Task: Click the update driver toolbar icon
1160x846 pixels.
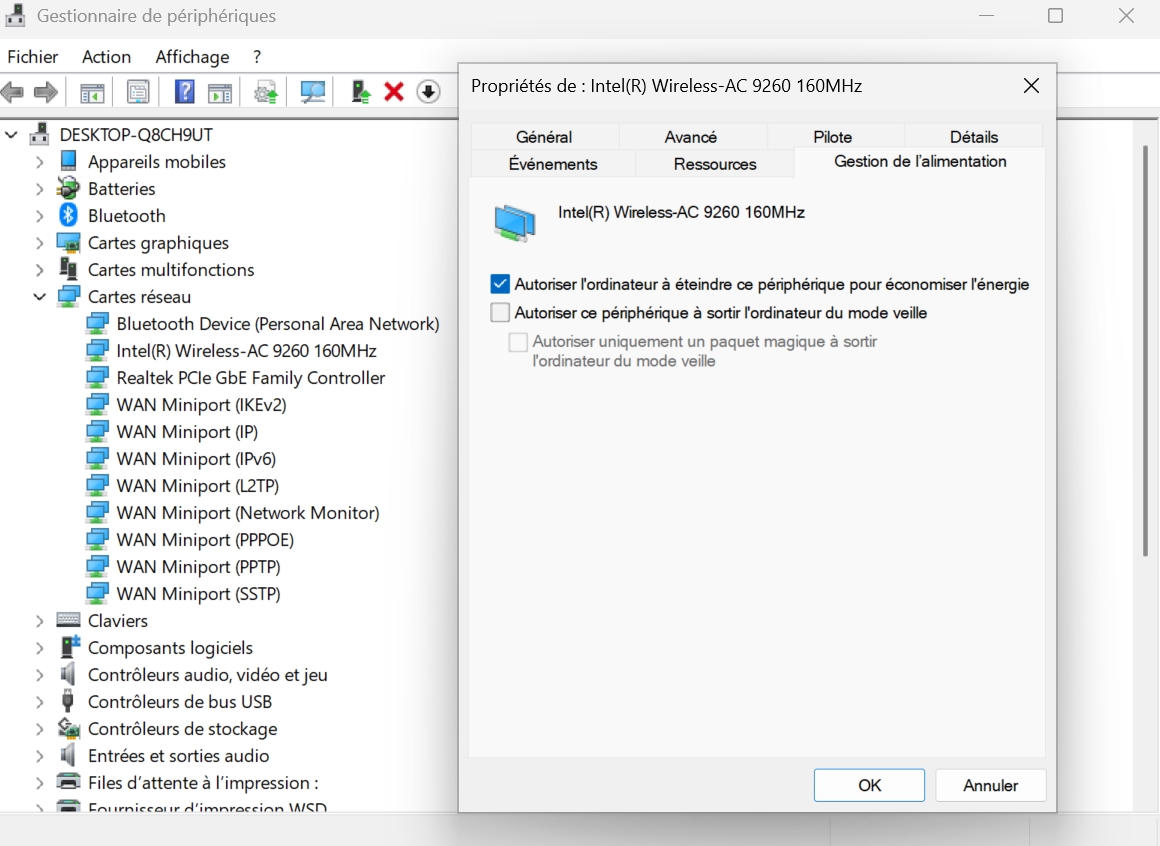Action: 361,92
